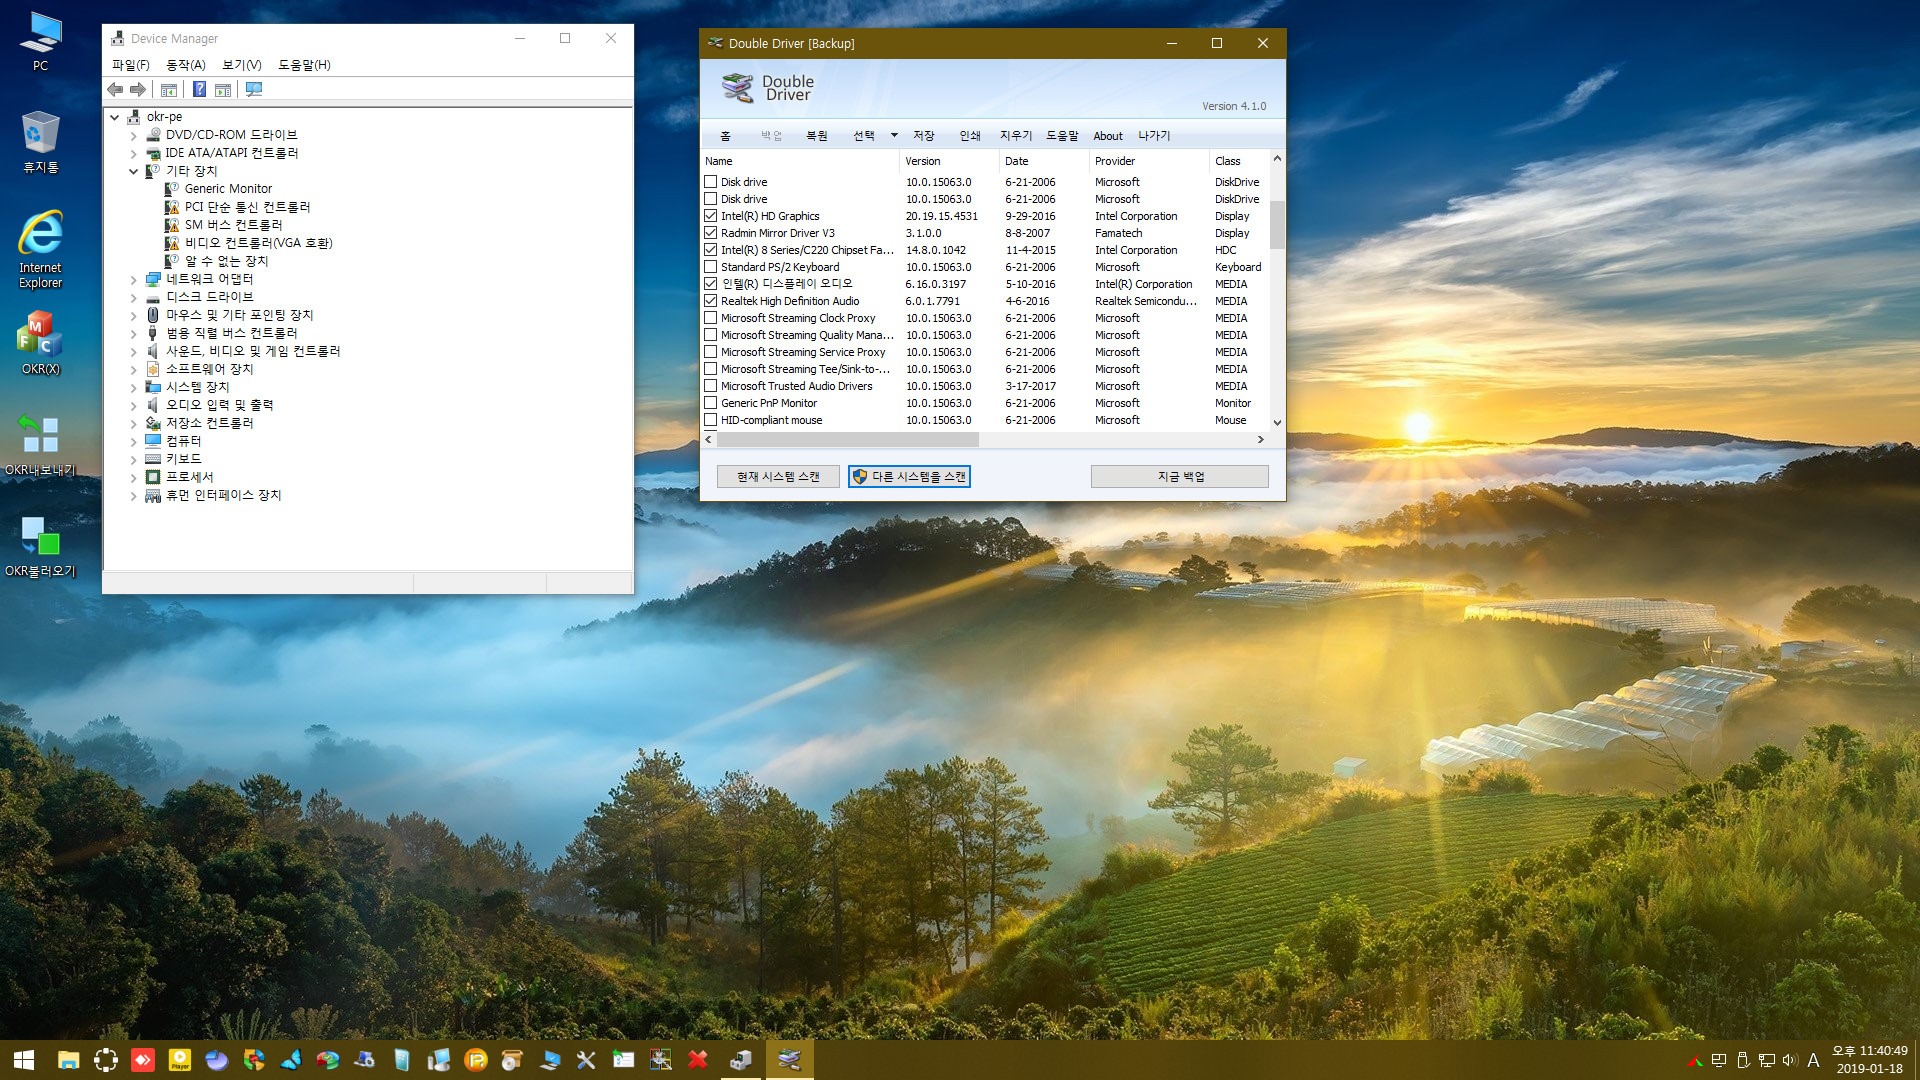Expand 프로세서 node
Viewport: 1920px width, 1080px height.
[133, 477]
